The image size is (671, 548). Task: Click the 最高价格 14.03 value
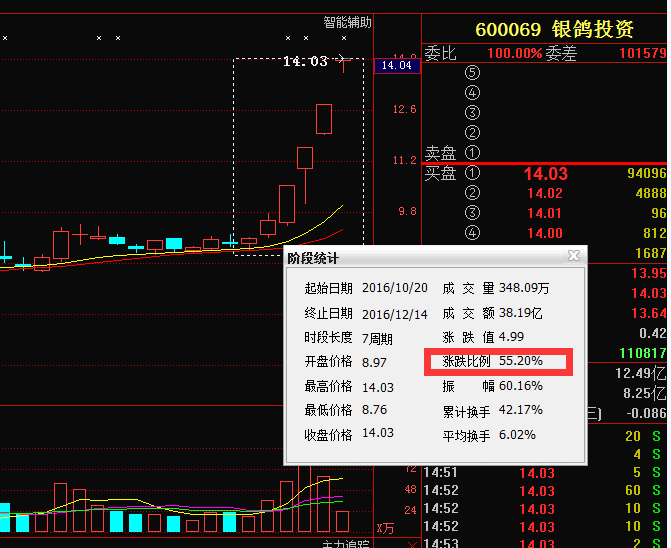point(377,387)
